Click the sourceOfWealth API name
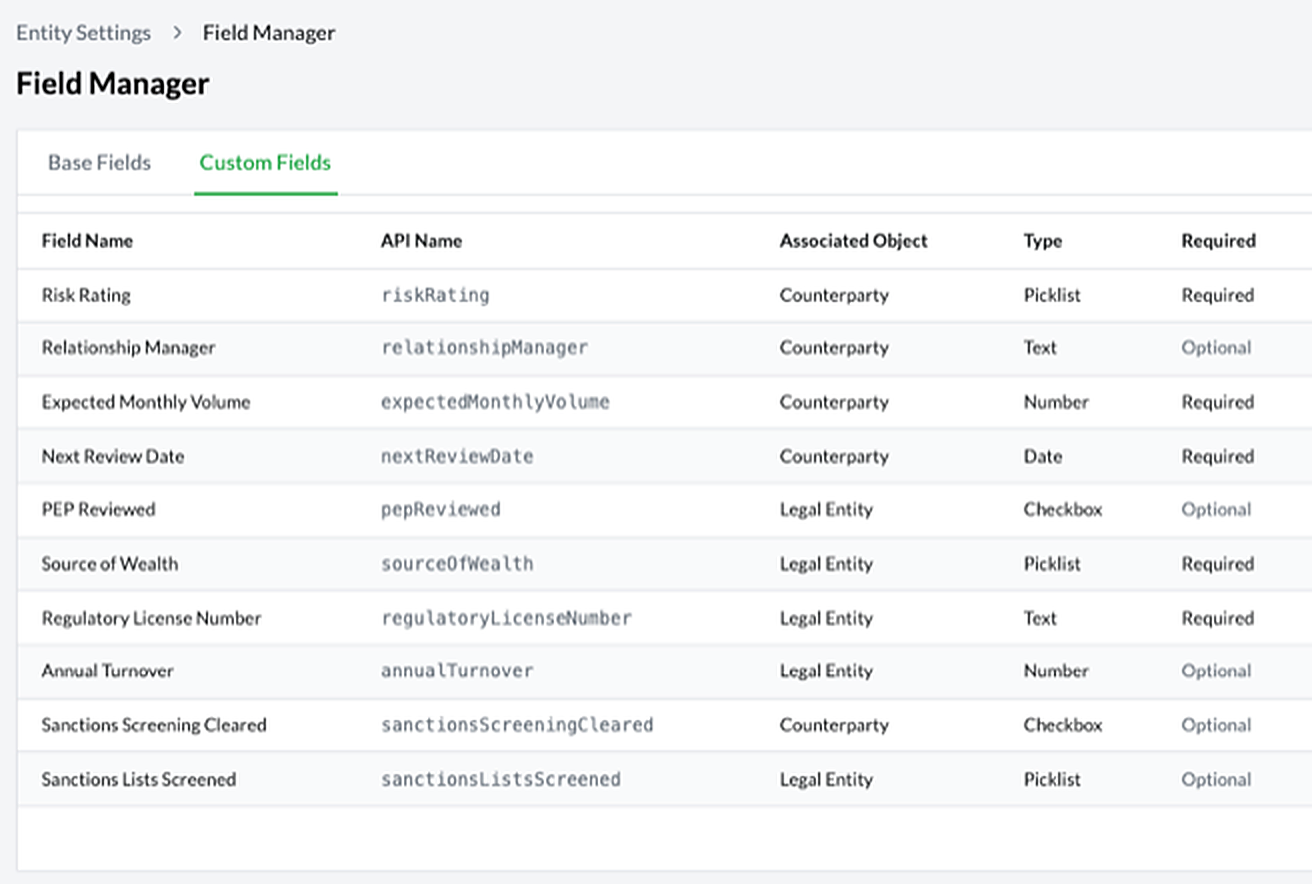This screenshot has height=884, width=1312. coord(457,564)
